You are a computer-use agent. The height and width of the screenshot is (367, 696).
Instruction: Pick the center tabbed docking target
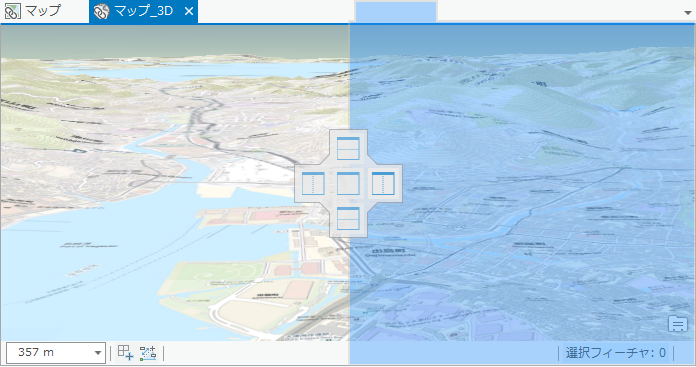[x=348, y=183]
